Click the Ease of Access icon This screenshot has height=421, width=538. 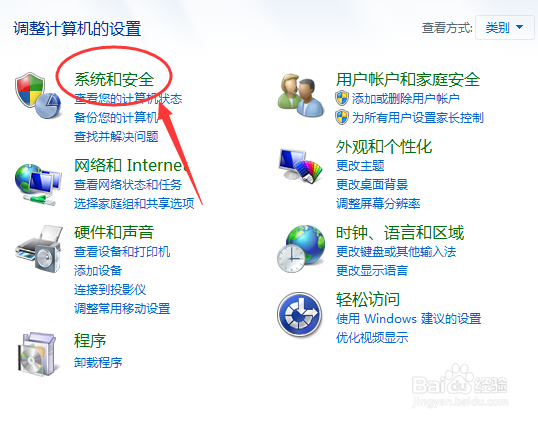pyautogui.click(x=300, y=314)
